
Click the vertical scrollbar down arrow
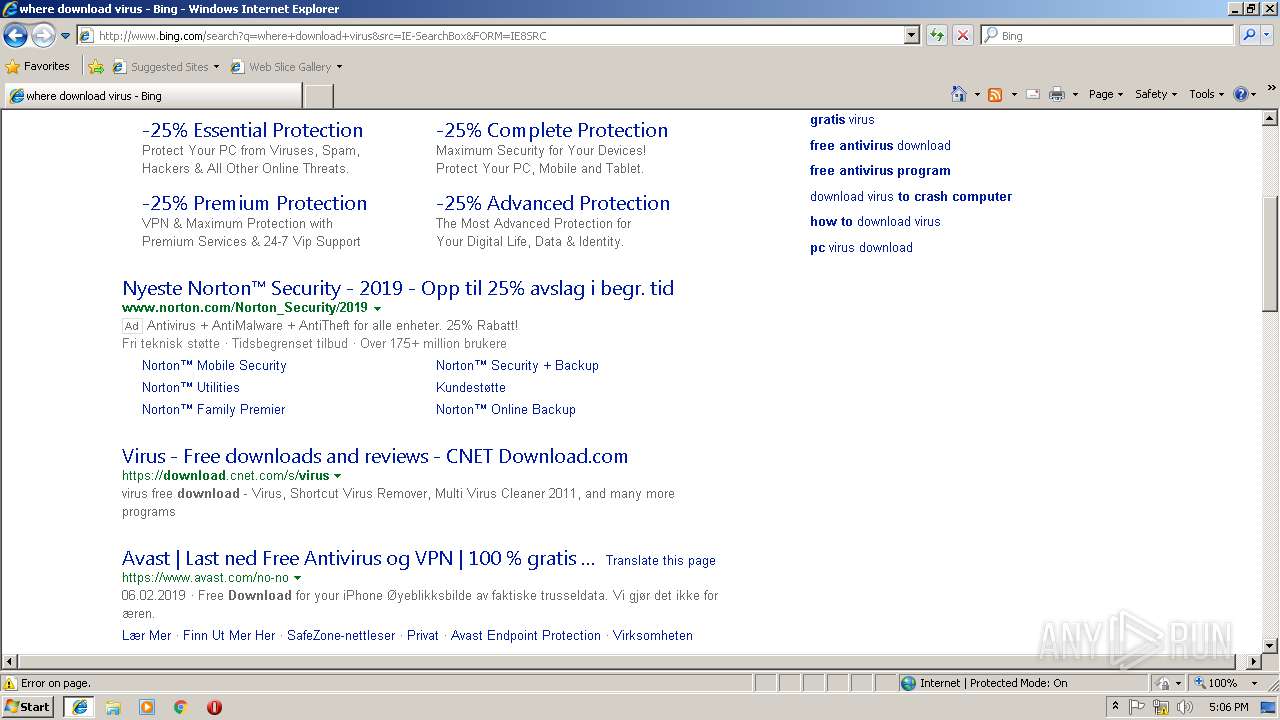[1271, 646]
